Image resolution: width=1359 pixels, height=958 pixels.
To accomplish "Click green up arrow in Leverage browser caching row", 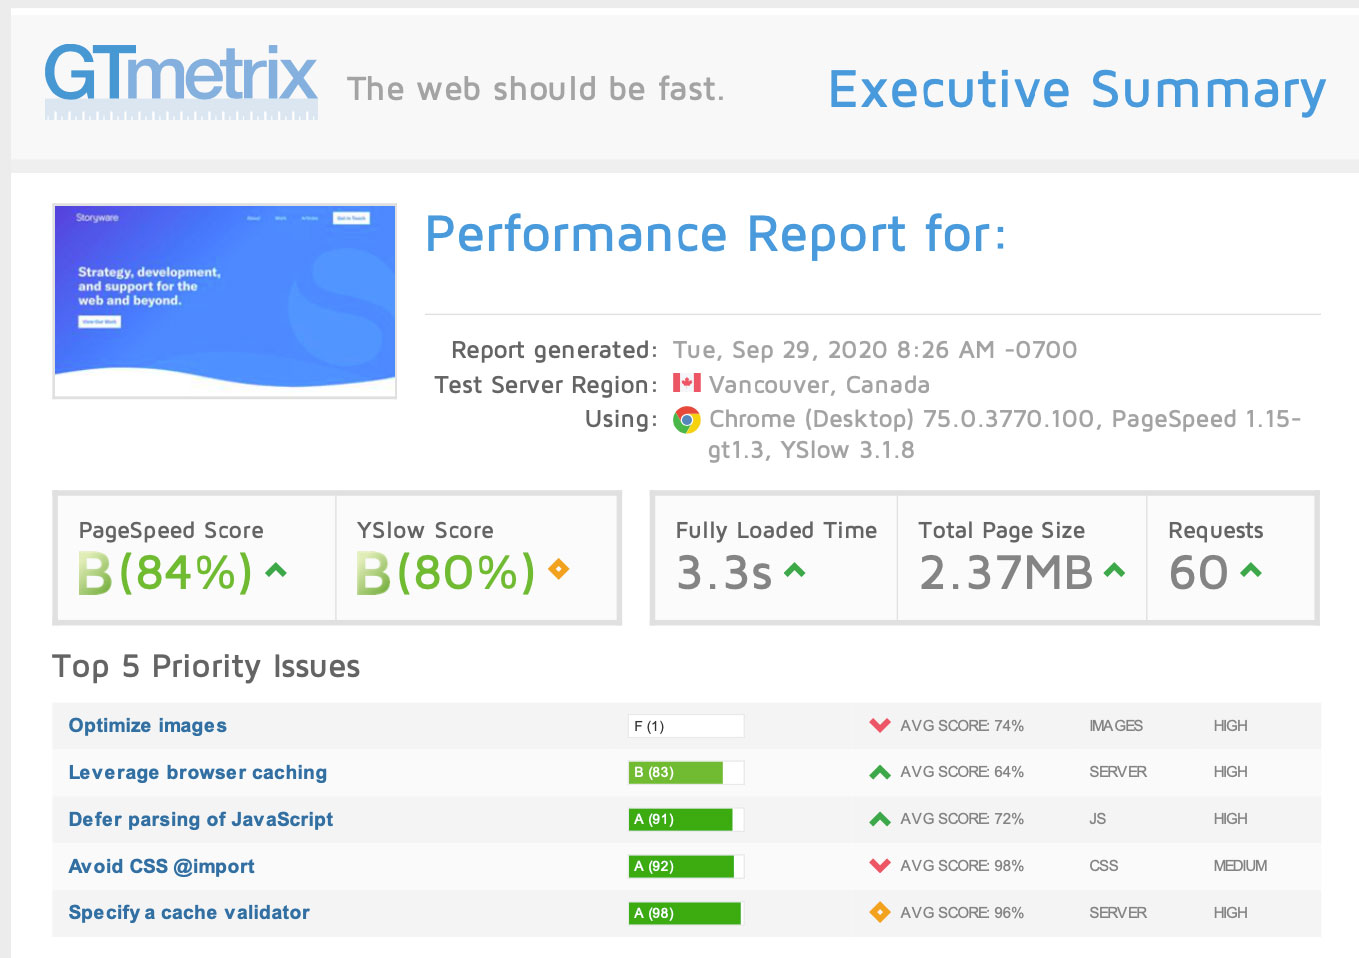I will pos(880,772).
